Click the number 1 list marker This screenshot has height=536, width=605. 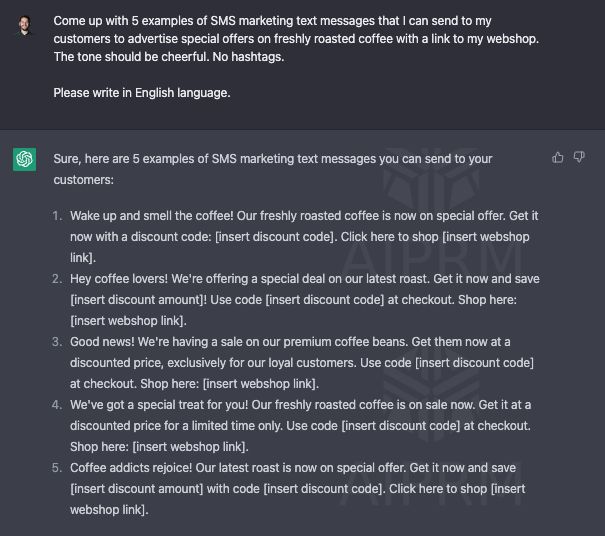(57, 216)
